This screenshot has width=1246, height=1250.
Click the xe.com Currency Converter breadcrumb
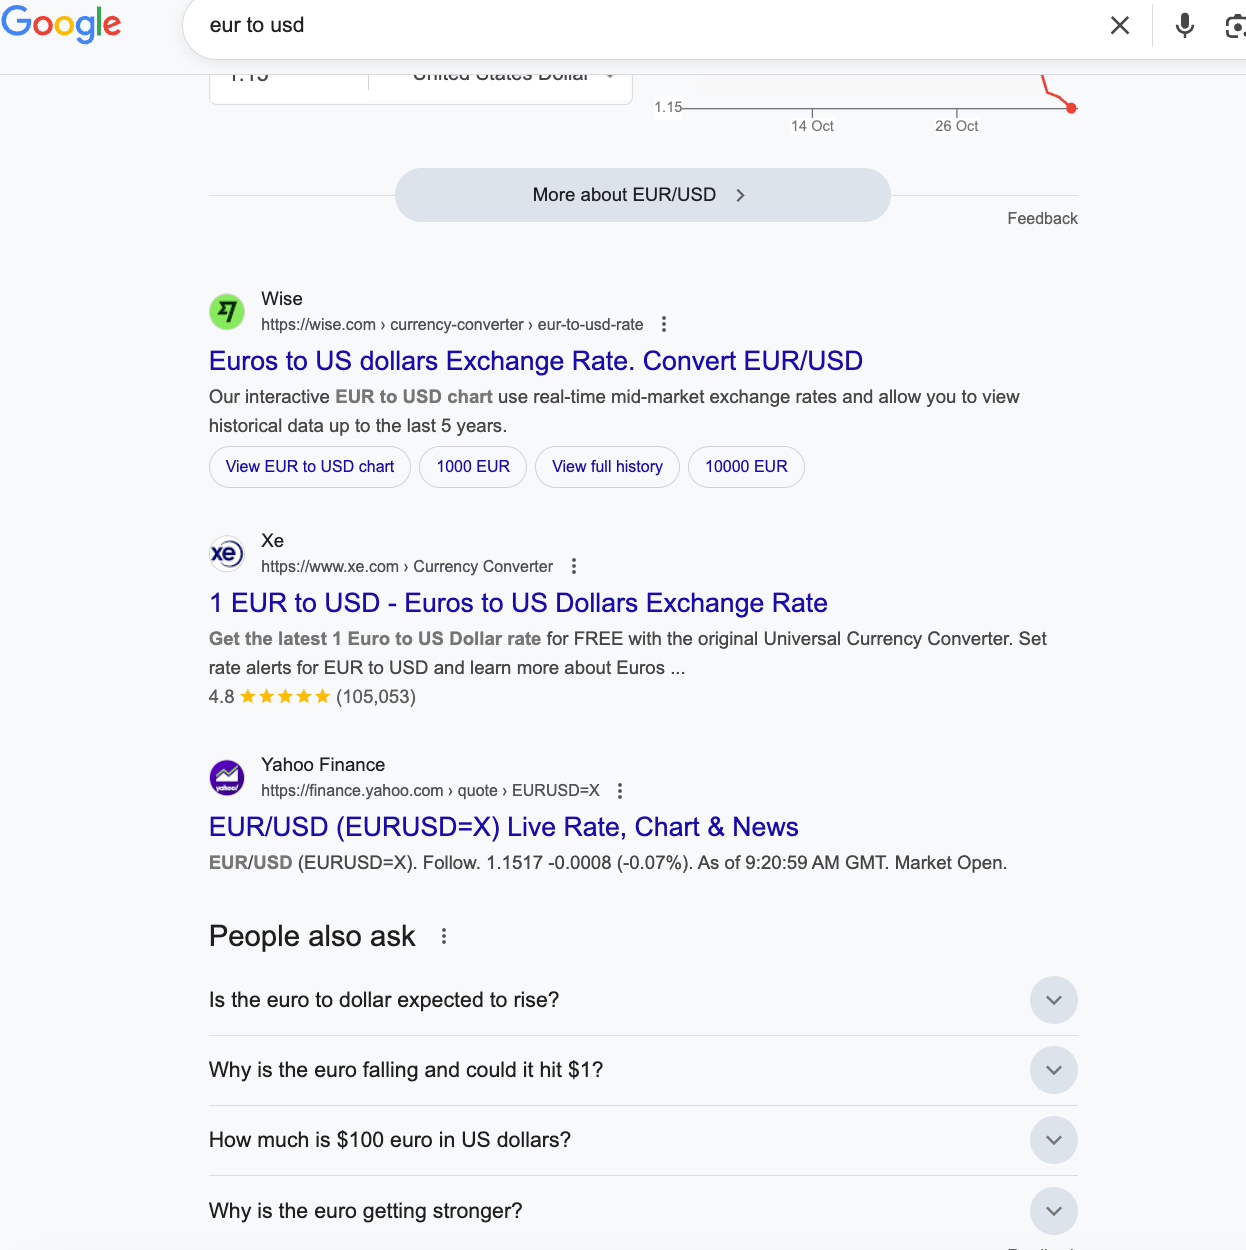point(407,566)
